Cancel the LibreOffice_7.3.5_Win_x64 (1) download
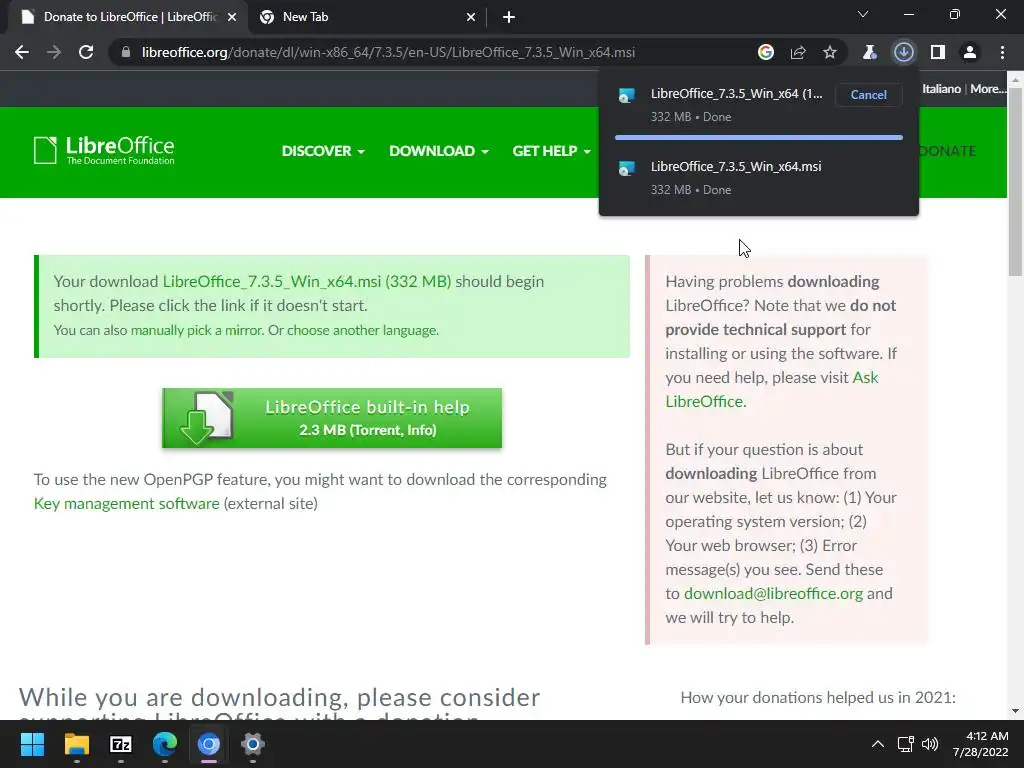This screenshot has height=768, width=1024. (x=869, y=95)
